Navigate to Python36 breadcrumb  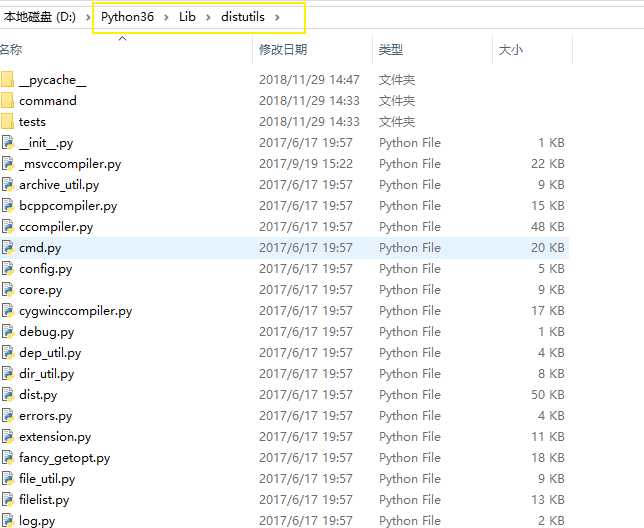[x=127, y=17]
